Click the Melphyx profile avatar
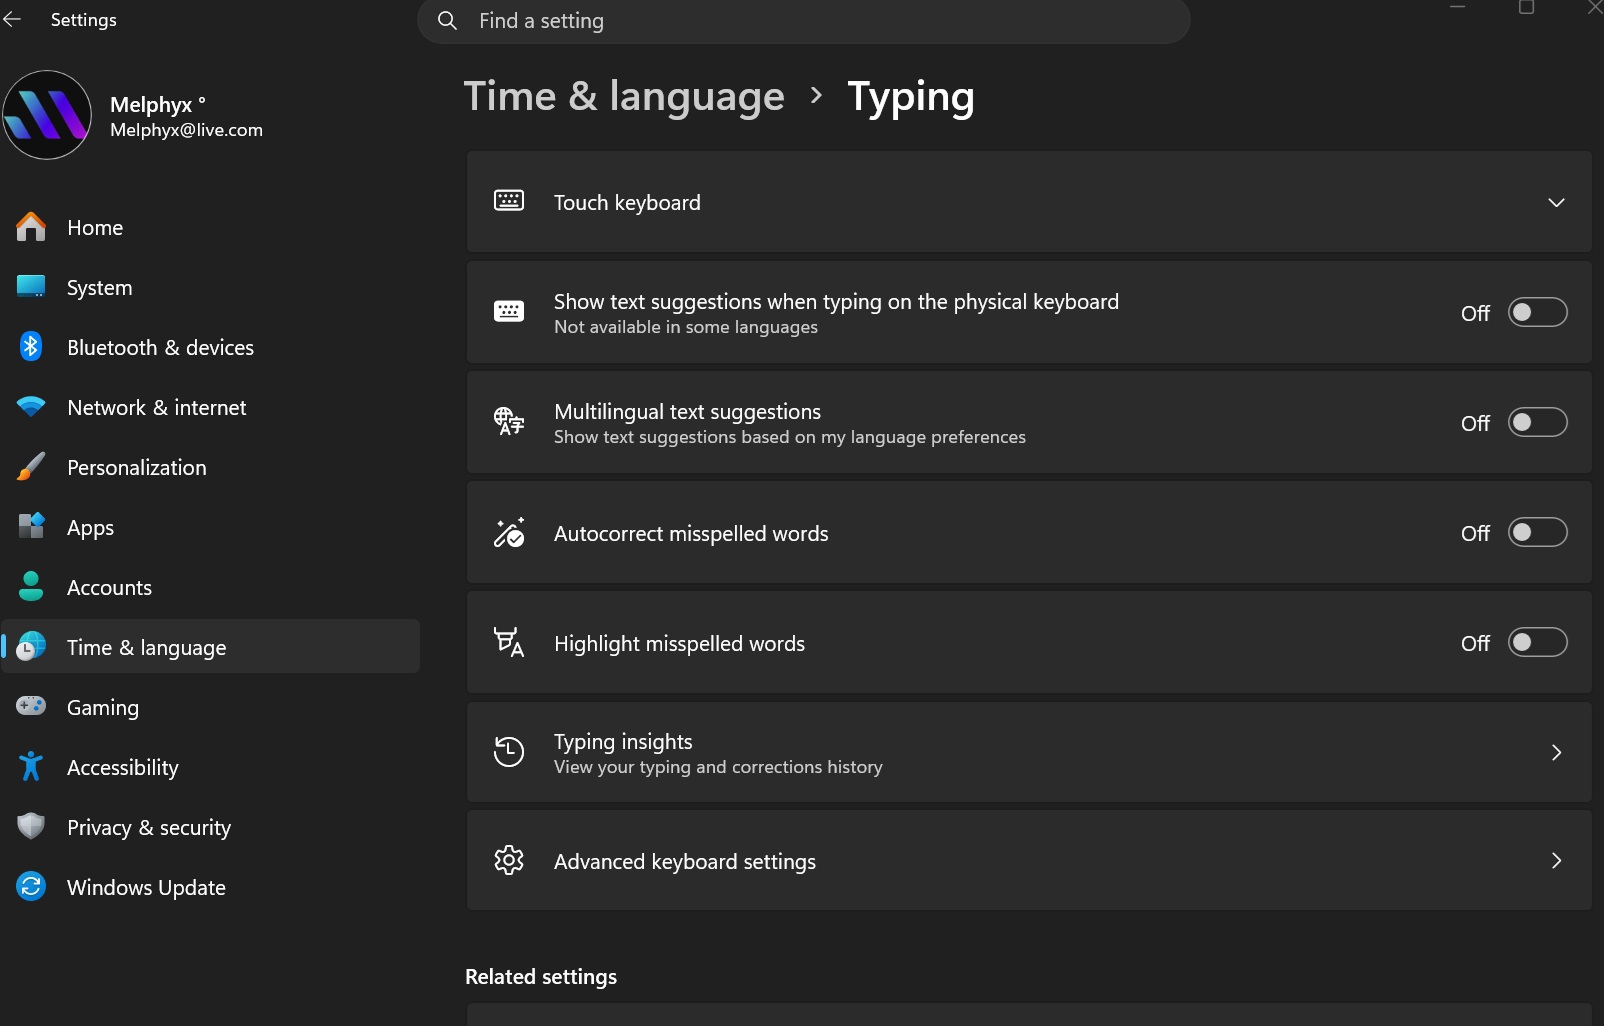 47,115
